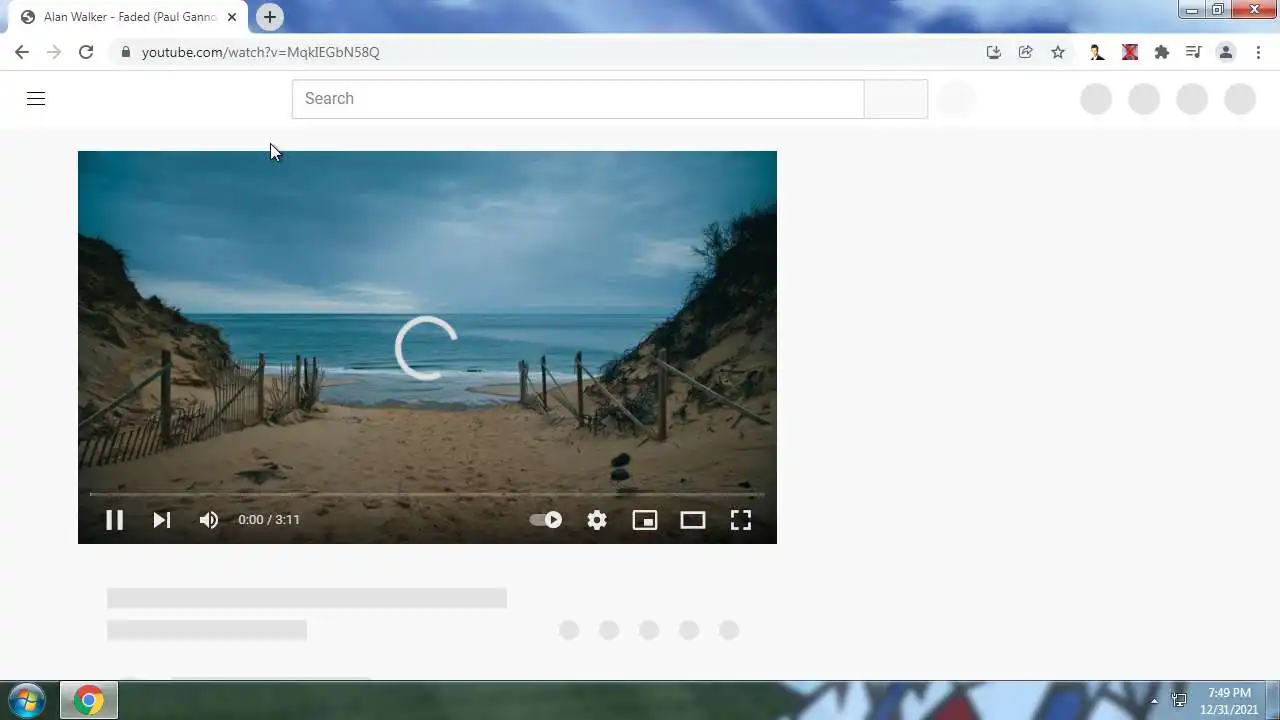Enable miniplayer mode
Image resolution: width=1280 pixels, height=720 pixels.
point(645,520)
